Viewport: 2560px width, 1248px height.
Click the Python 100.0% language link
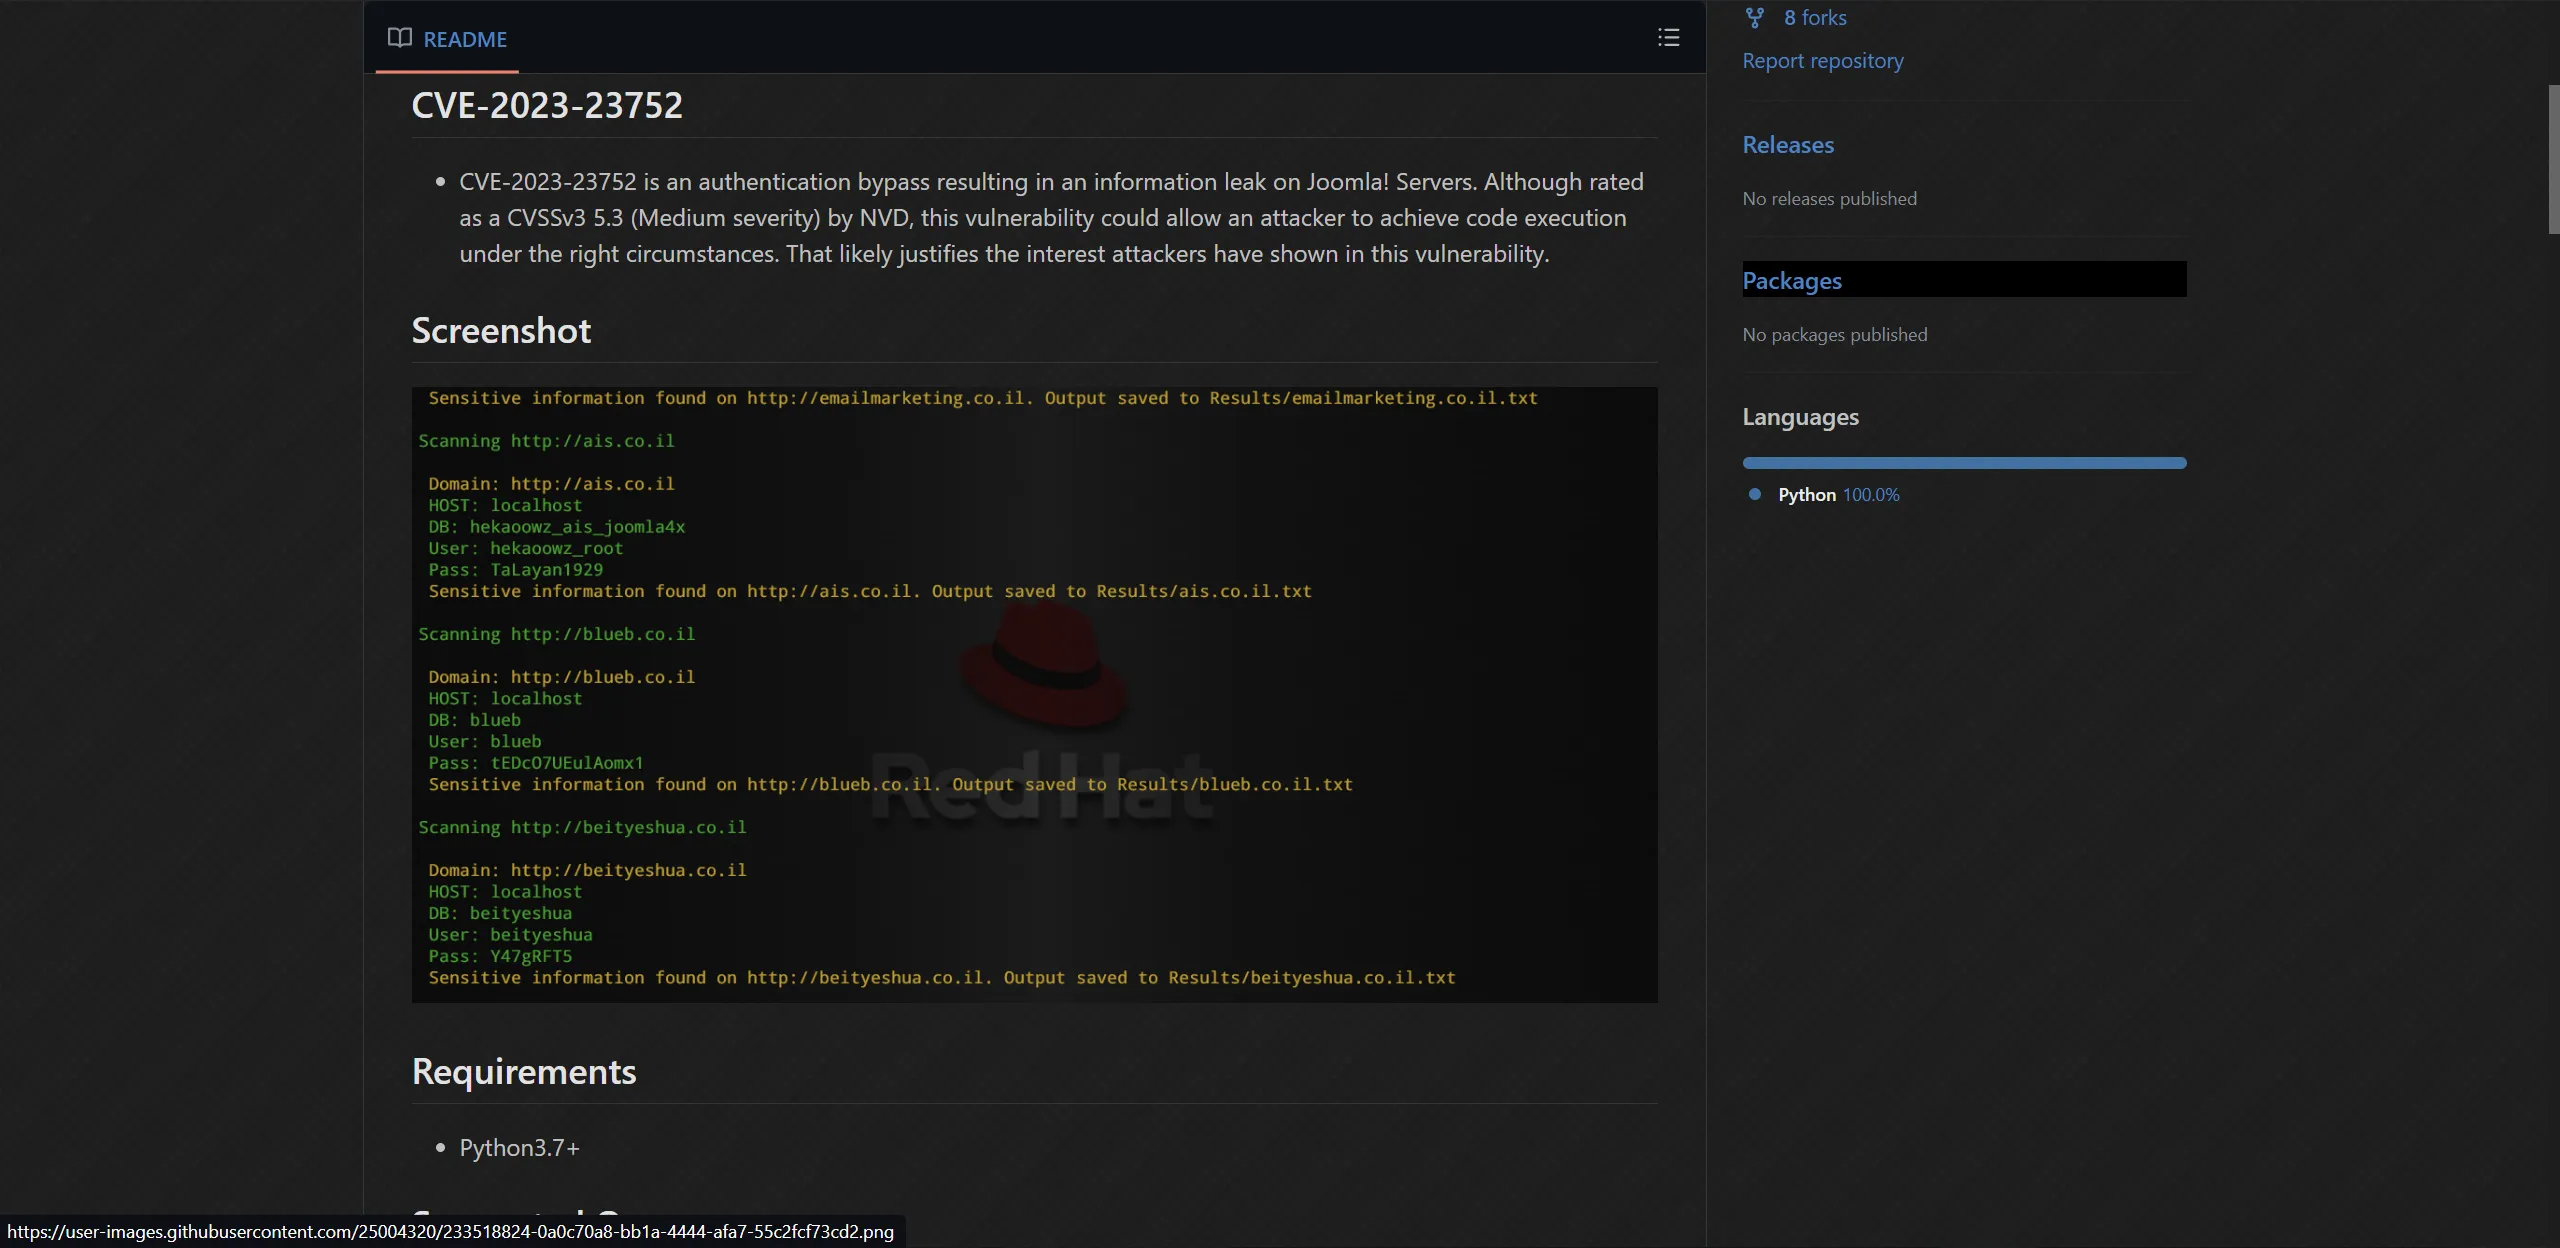(1838, 495)
